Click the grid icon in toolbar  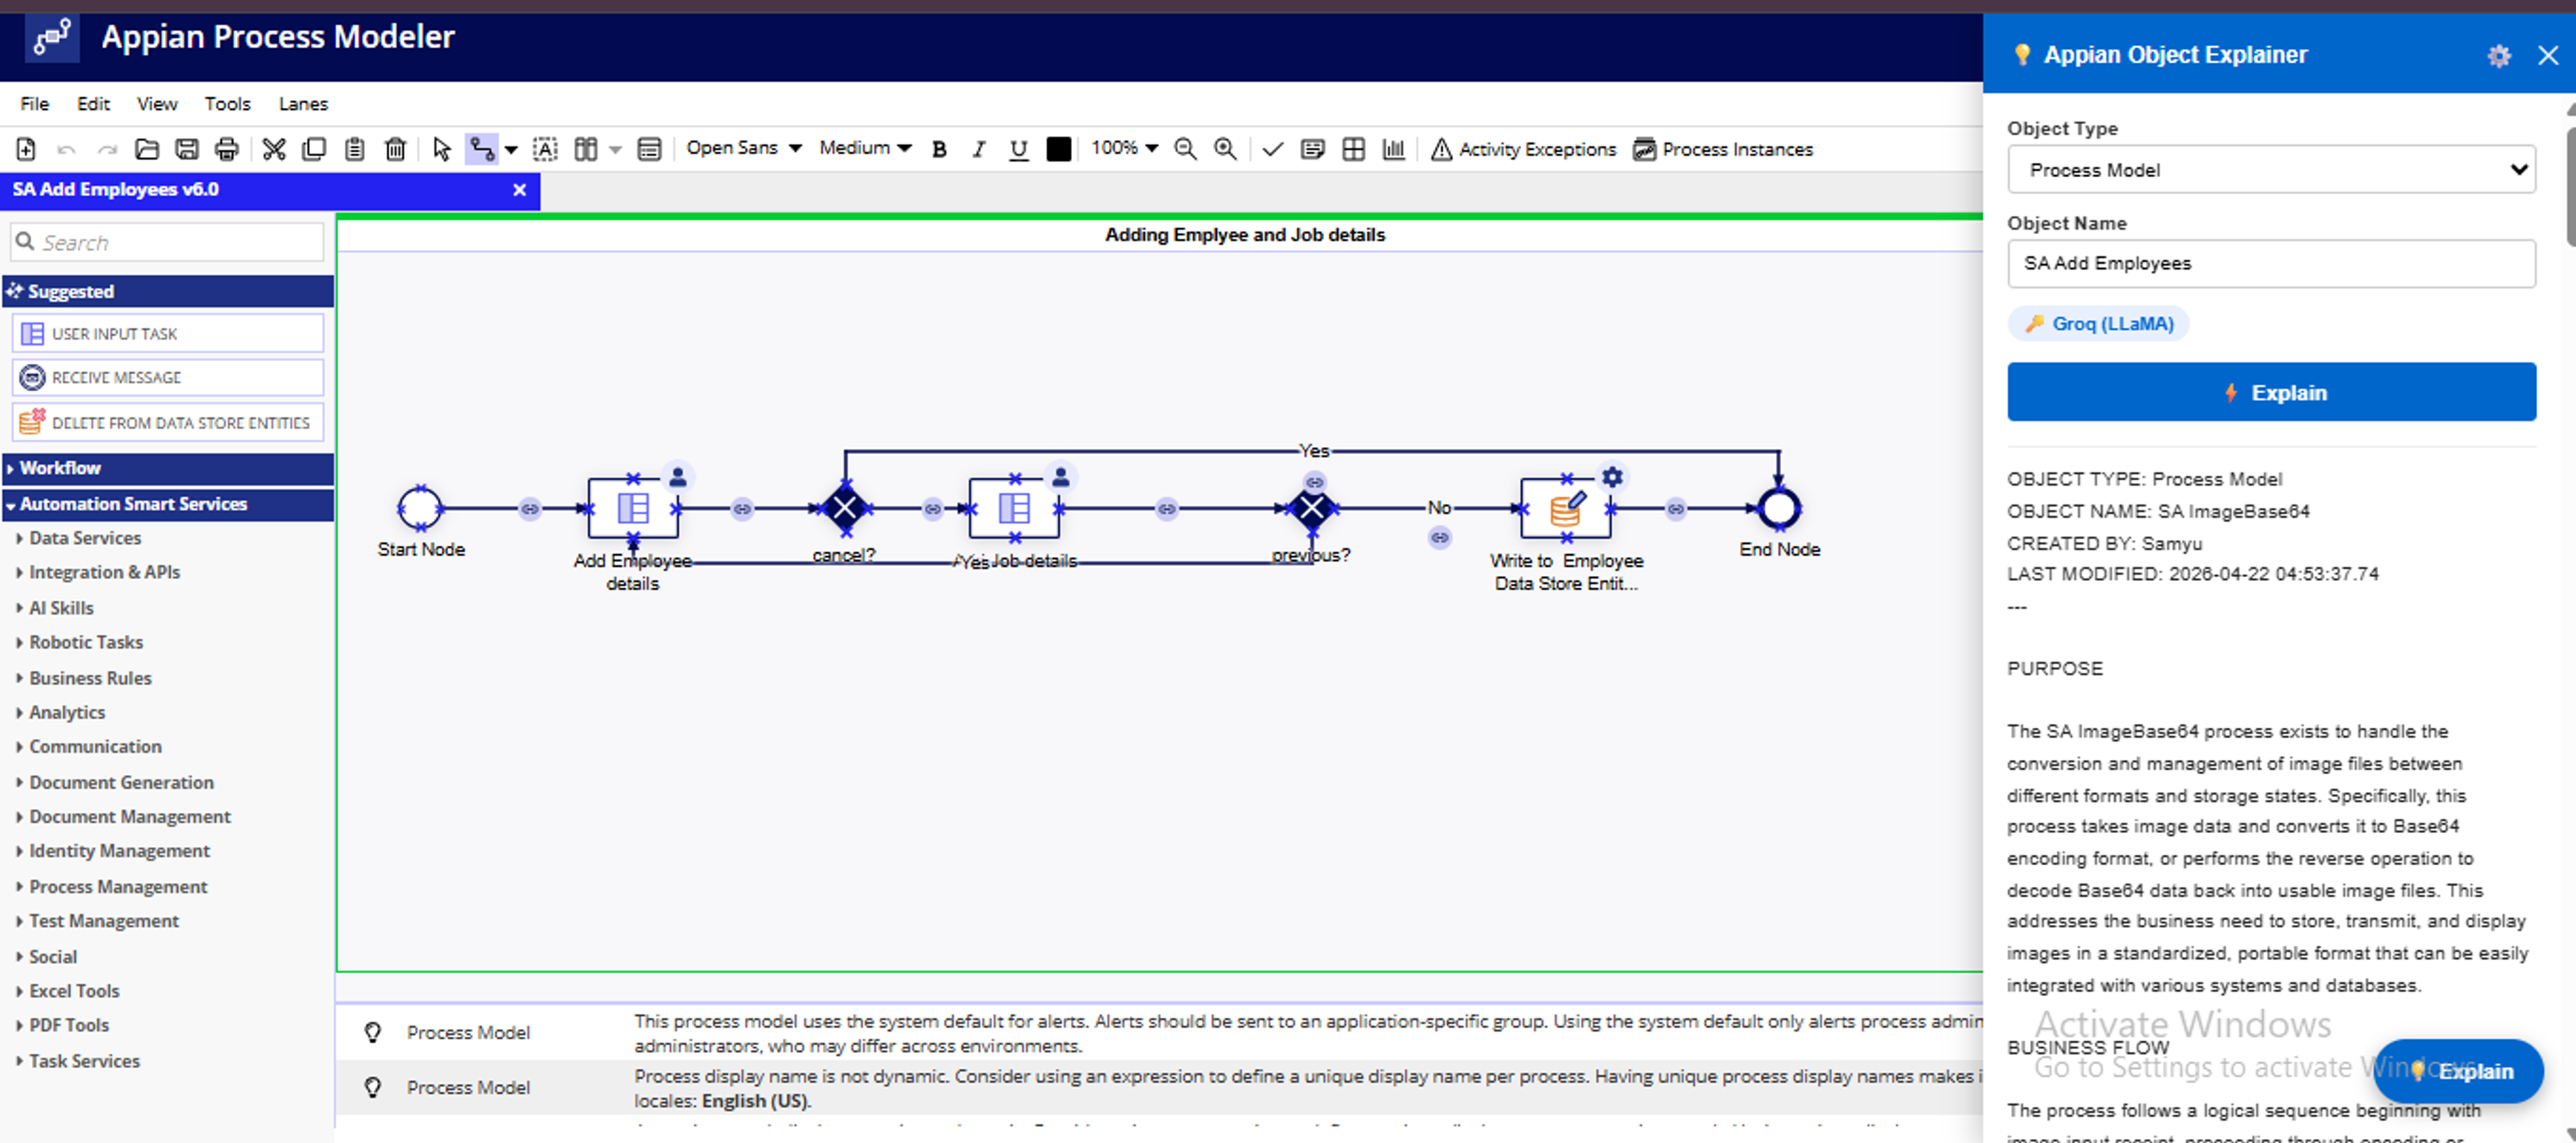coord(1353,149)
